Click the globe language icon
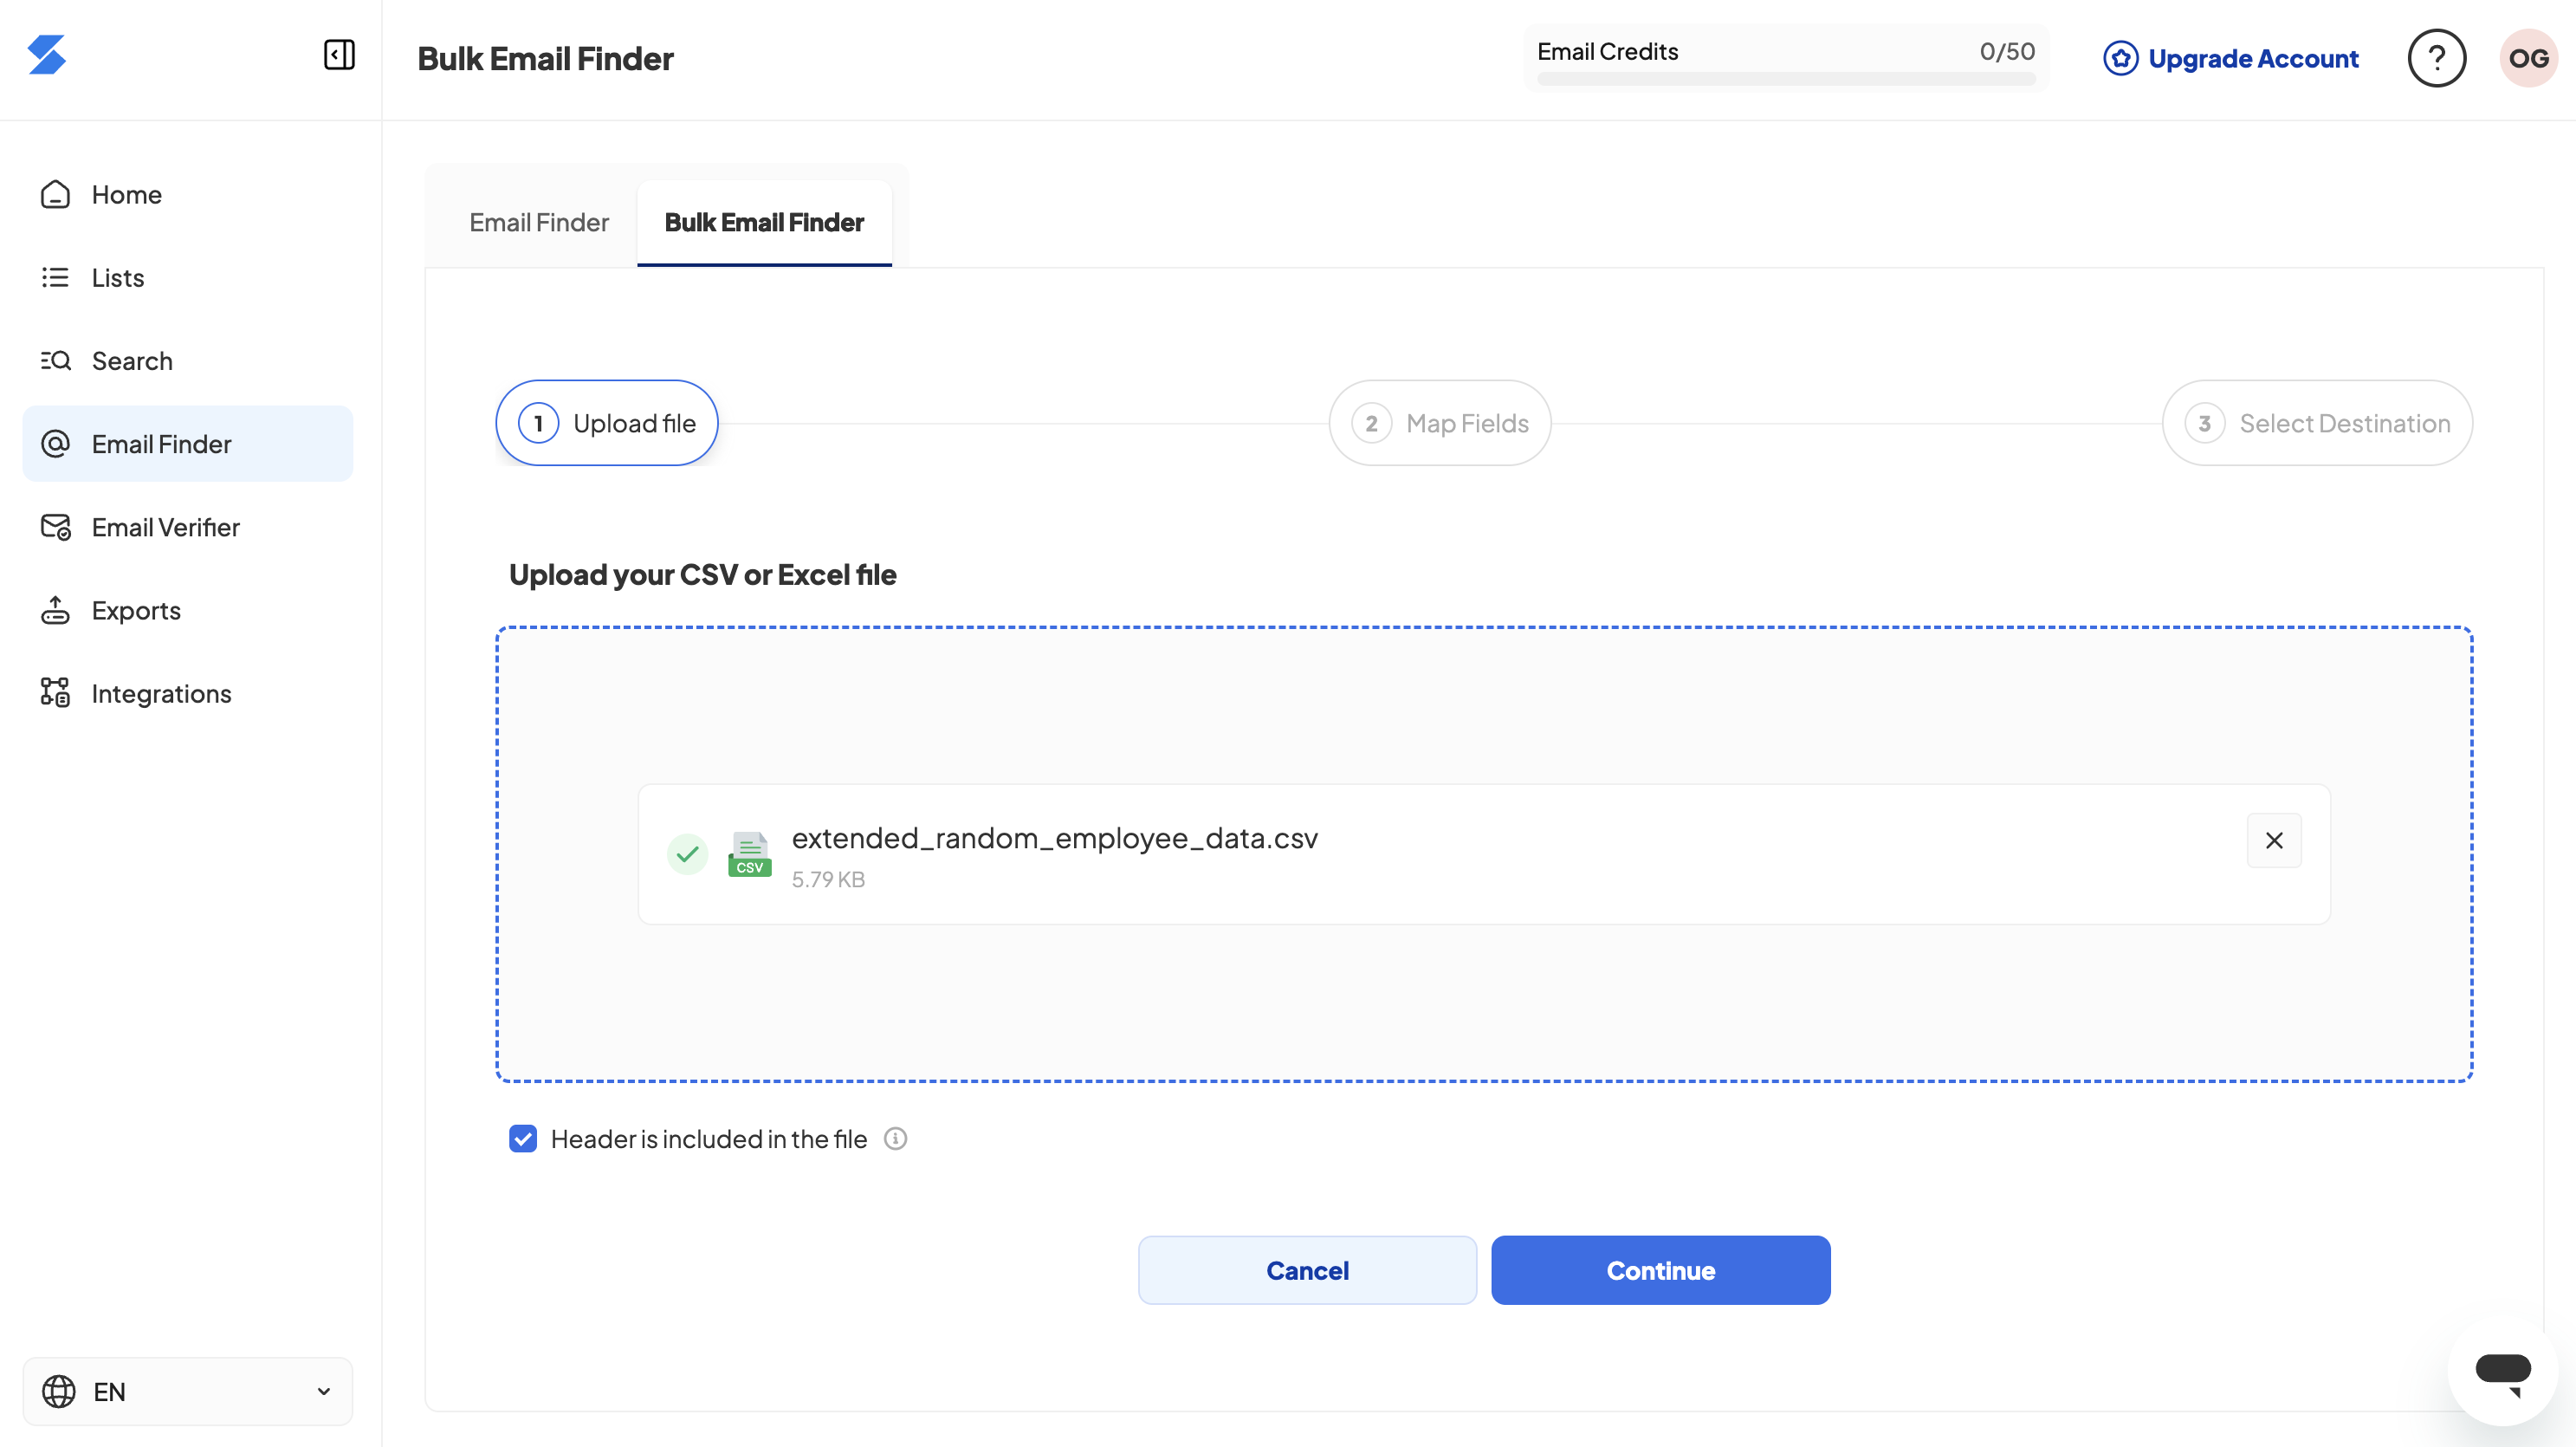 (59, 1391)
